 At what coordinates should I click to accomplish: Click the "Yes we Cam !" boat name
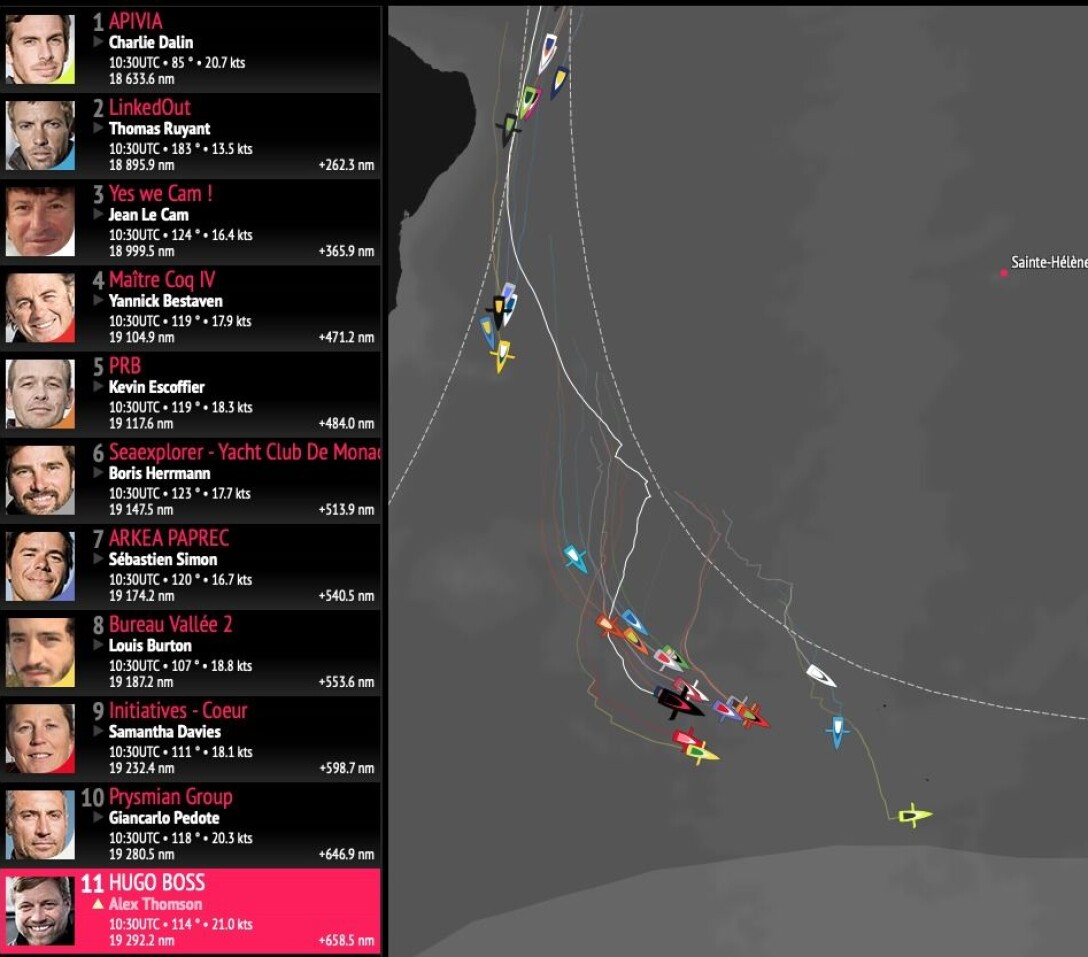[x=160, y=194]
